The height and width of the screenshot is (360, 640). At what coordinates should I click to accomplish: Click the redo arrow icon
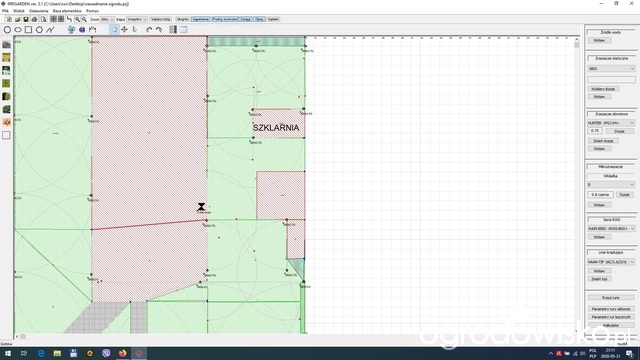pyautogui.click(x=159, y=29)
